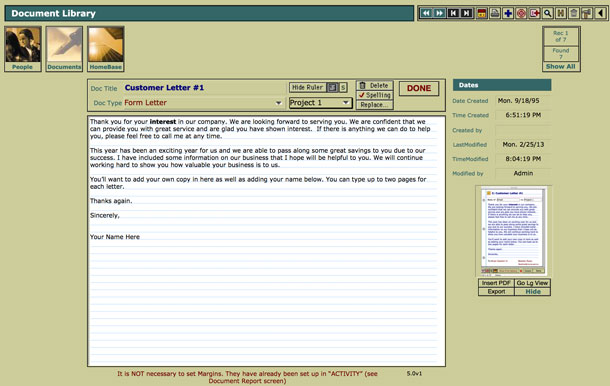The height and width of the screenshot is (386, 610).
Task: Click the version label 5.0v1
Action: tap(414, 374)
